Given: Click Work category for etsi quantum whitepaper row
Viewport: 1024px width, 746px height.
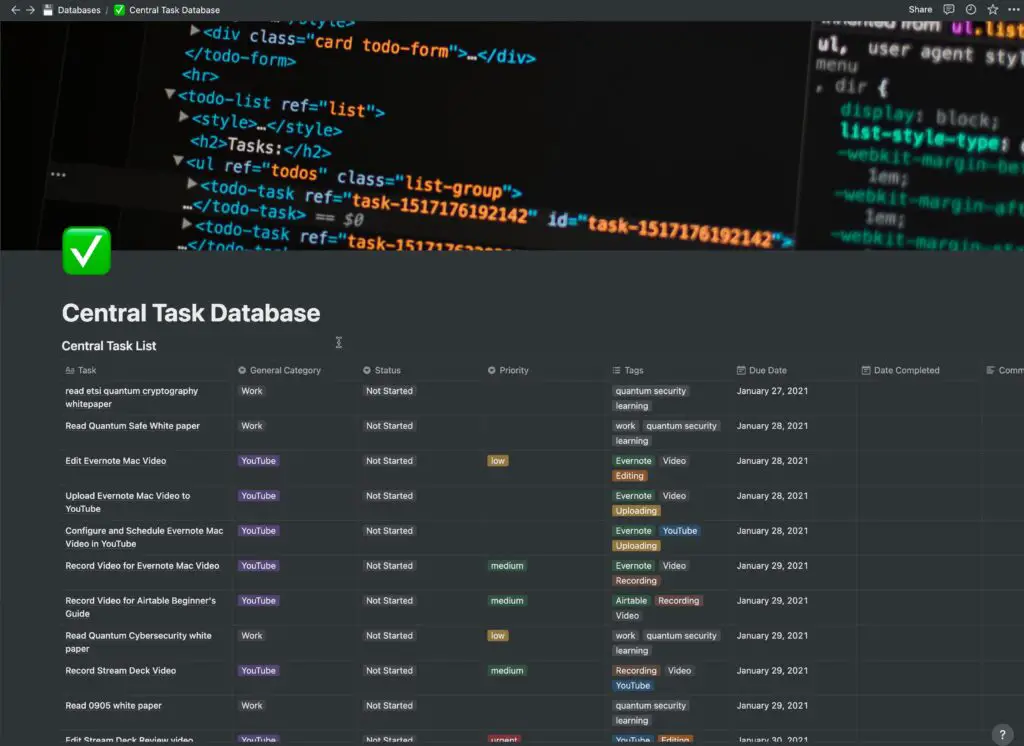Looking at the screenshot, I should tap(251, 391).
